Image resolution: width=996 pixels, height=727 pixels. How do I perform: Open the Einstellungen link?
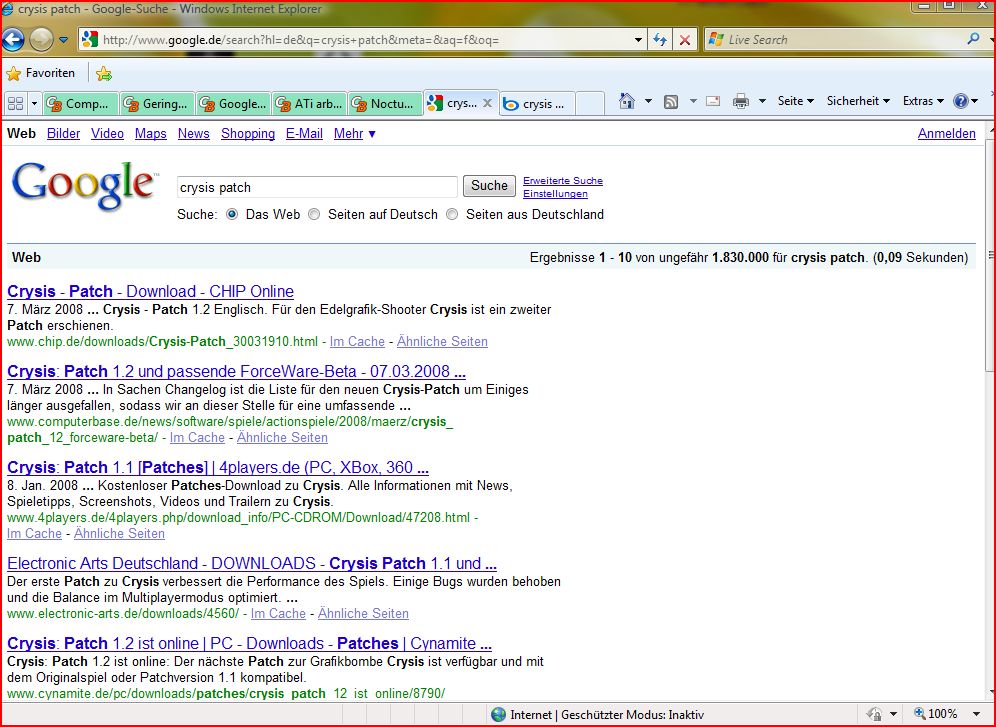pos(555,194)
